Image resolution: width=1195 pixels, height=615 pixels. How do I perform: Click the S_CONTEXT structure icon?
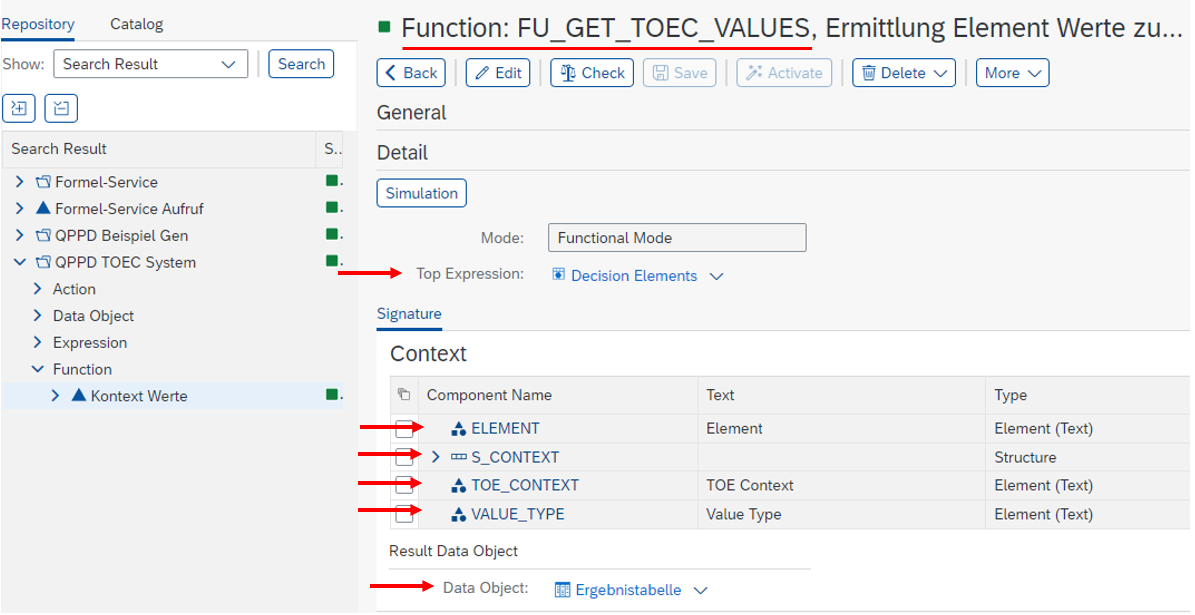point(459,458)
